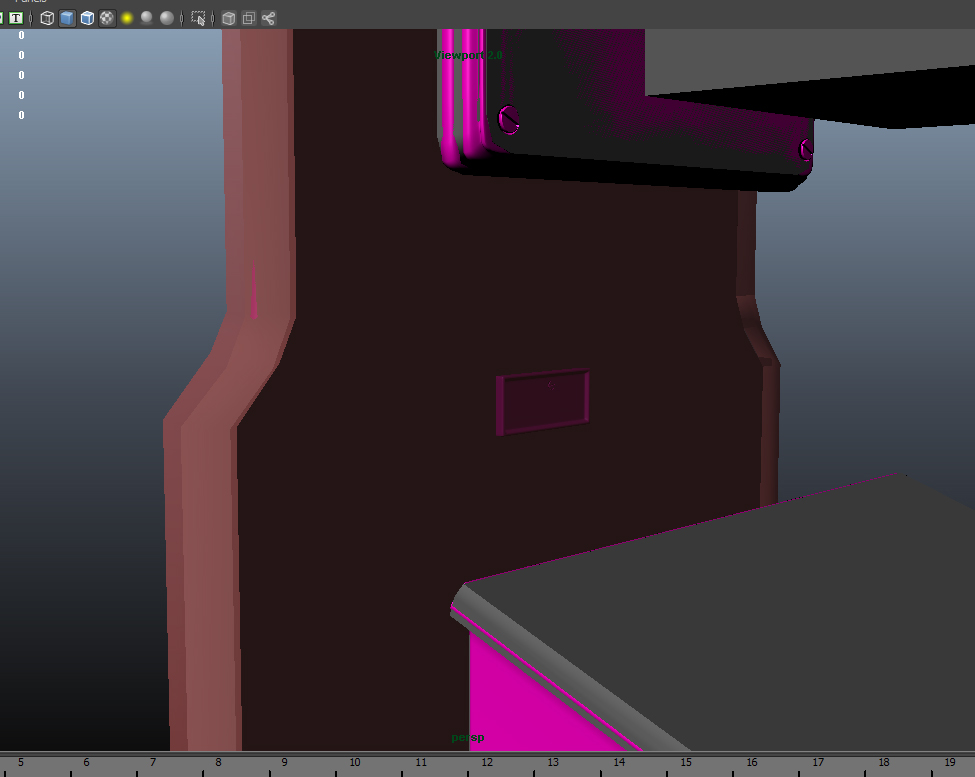
Task: Toggle X-Ray display cube icon
Action: point(229,18)
